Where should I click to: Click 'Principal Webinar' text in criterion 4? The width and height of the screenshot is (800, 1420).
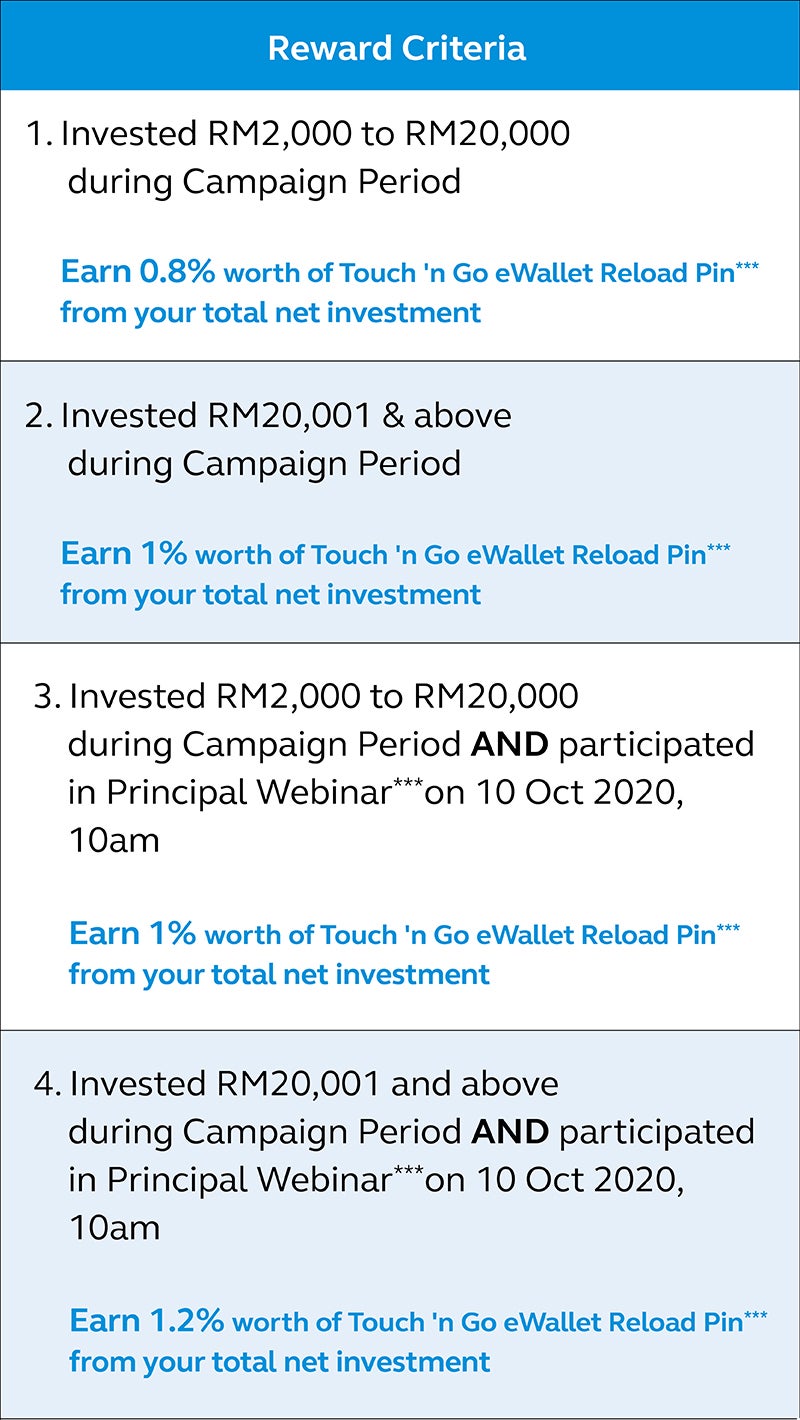248,1180
